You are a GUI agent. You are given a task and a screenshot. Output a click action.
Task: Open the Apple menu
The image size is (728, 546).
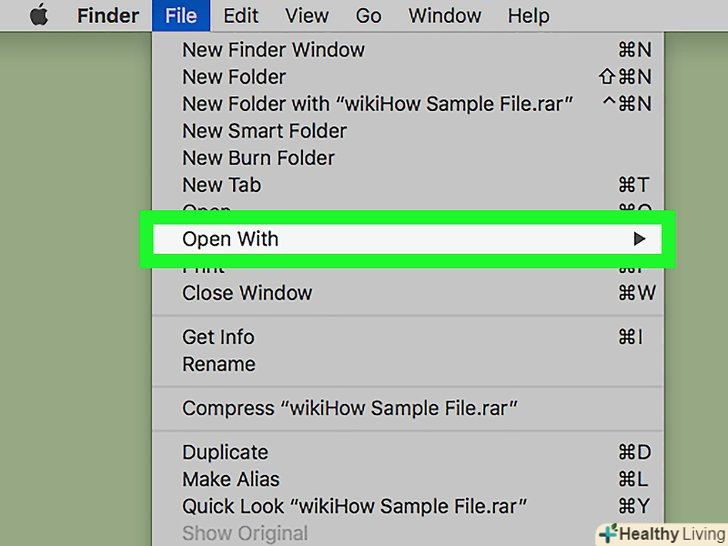[x=38, y=16]
